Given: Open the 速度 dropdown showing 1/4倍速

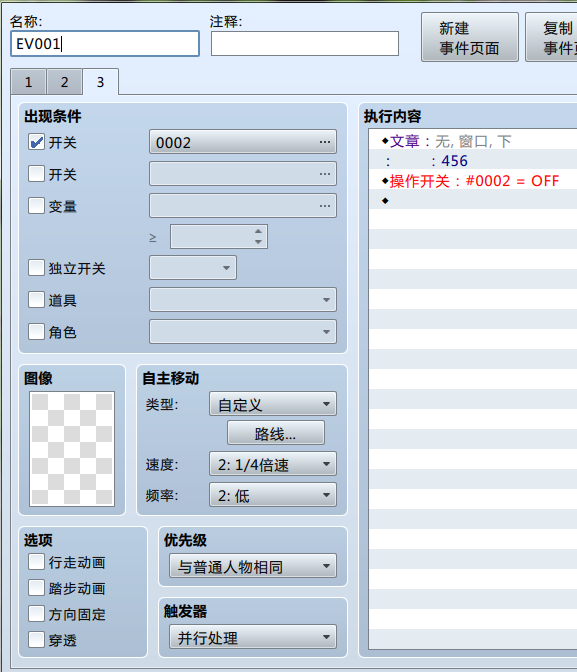Looking at the screenshot, I should pyautogui.click(x=273, y=464).
